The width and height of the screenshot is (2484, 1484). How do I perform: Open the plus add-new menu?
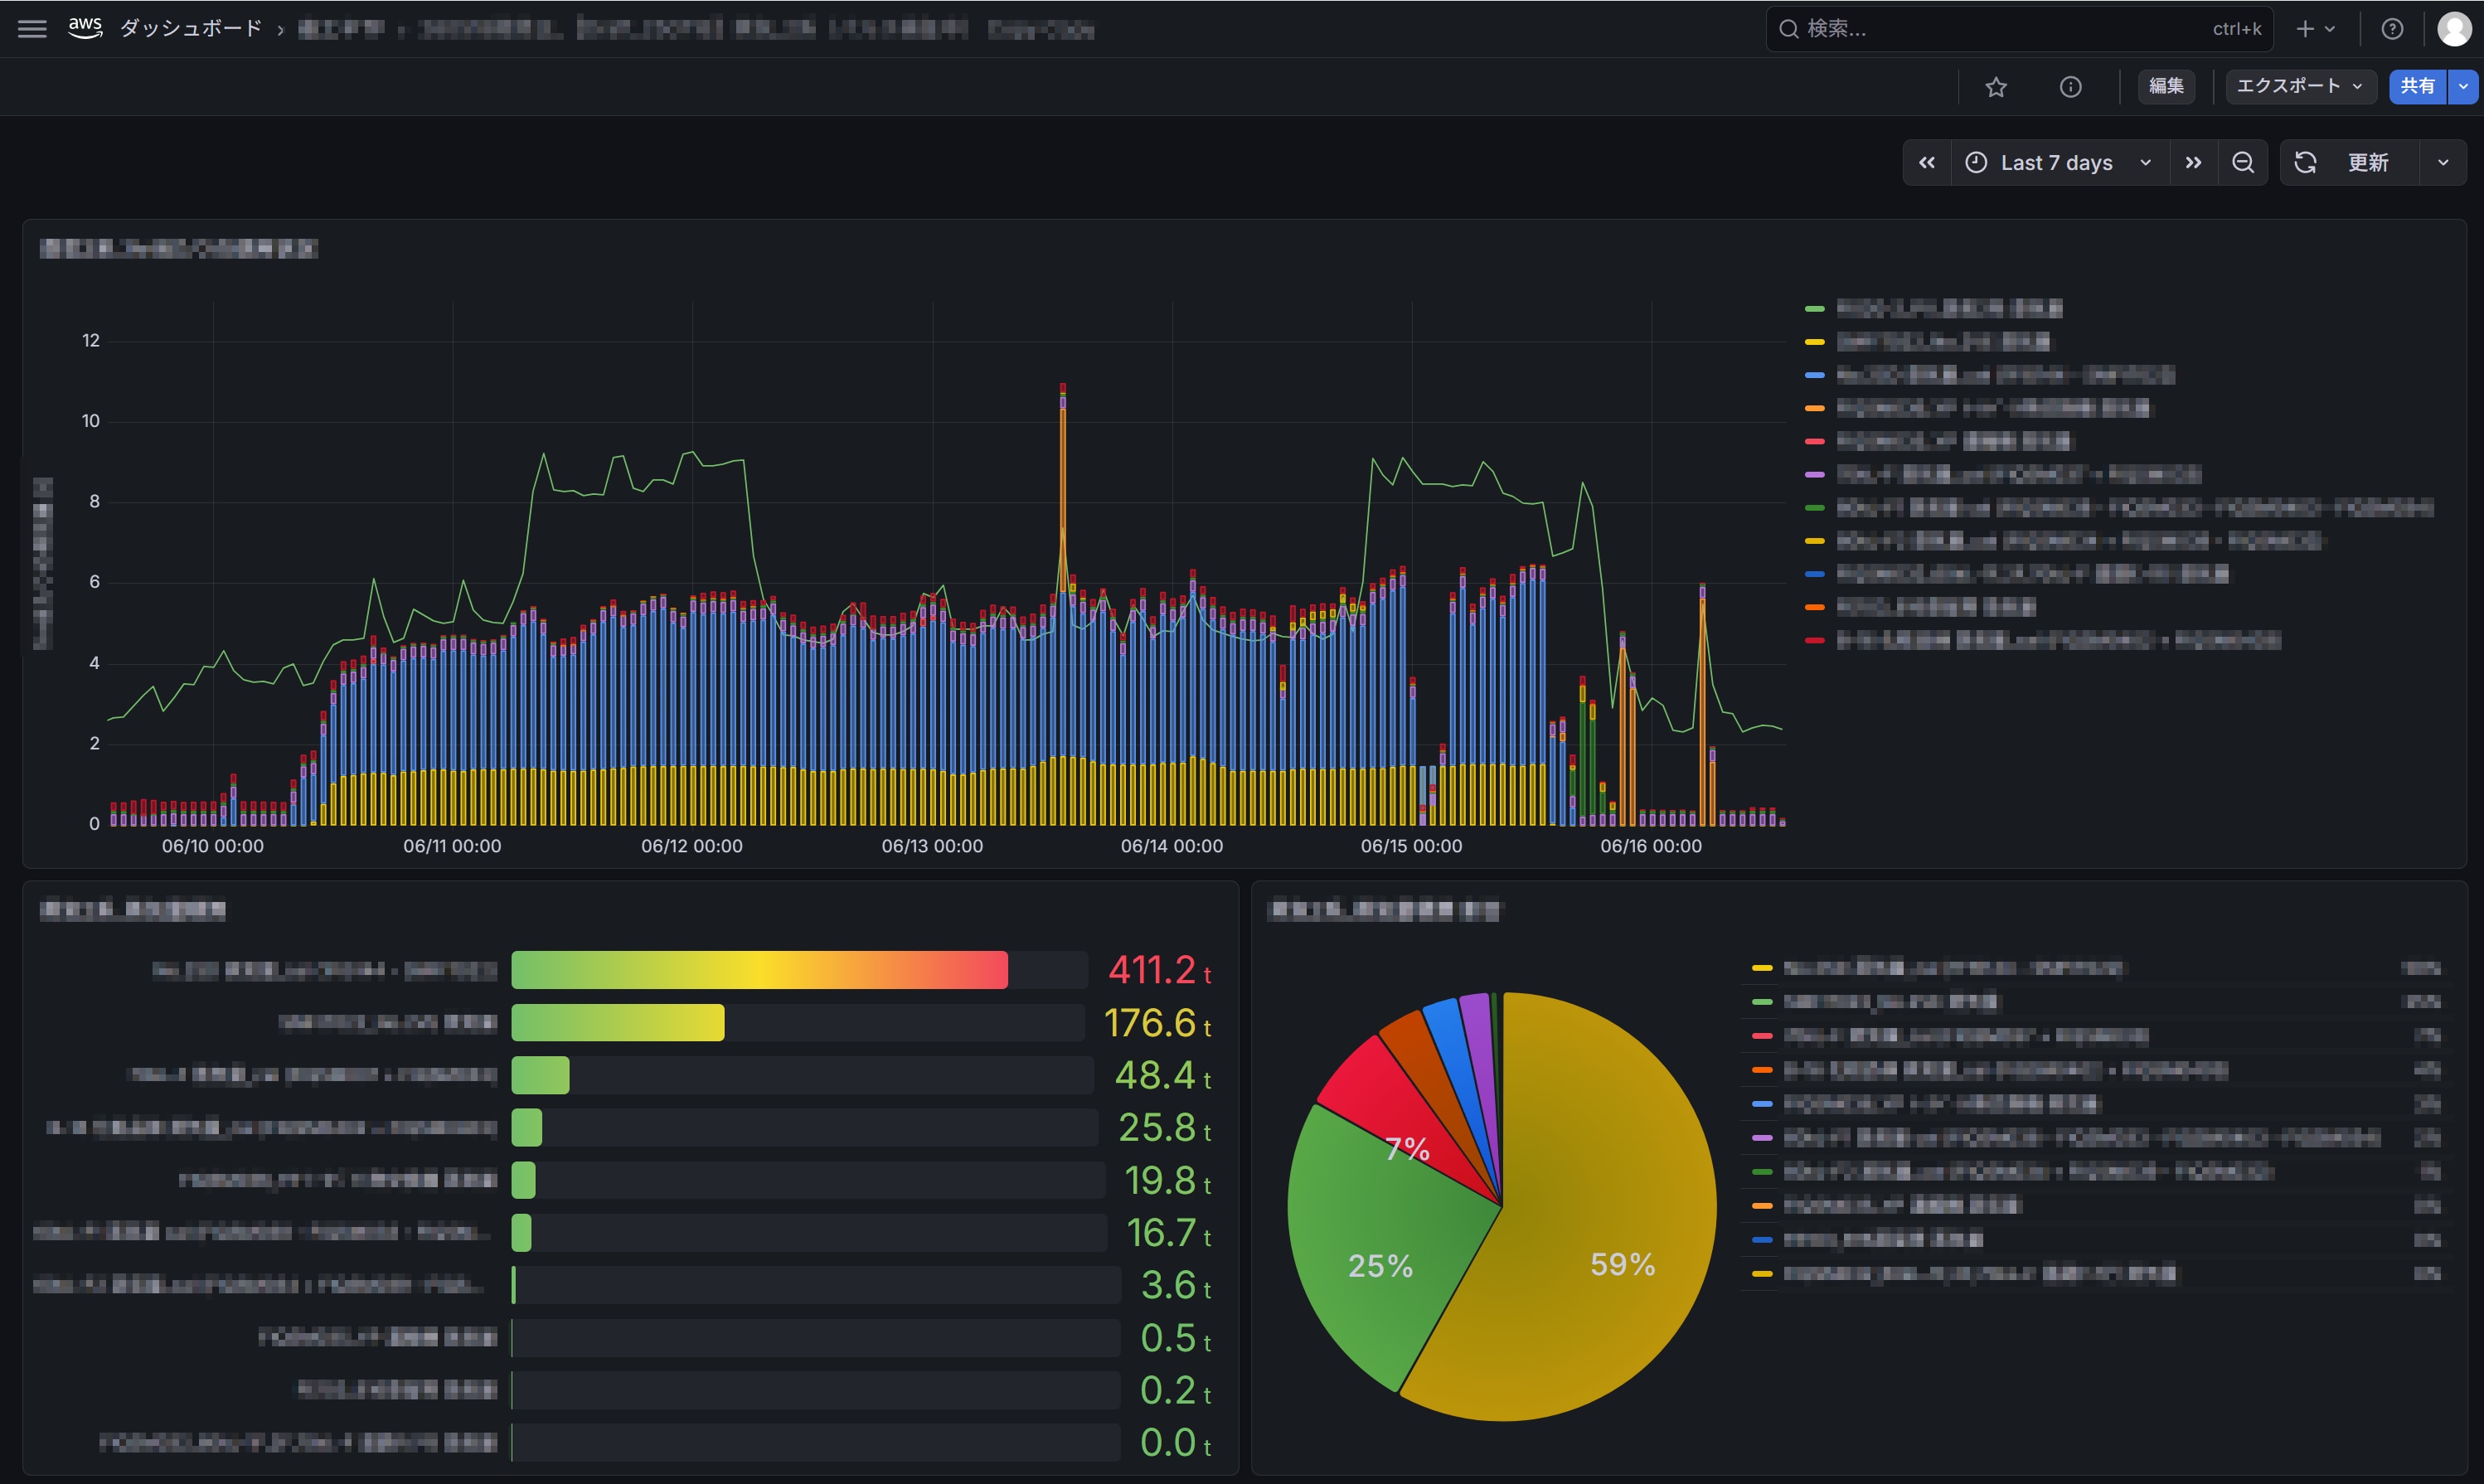click(x=2316, y=29)
